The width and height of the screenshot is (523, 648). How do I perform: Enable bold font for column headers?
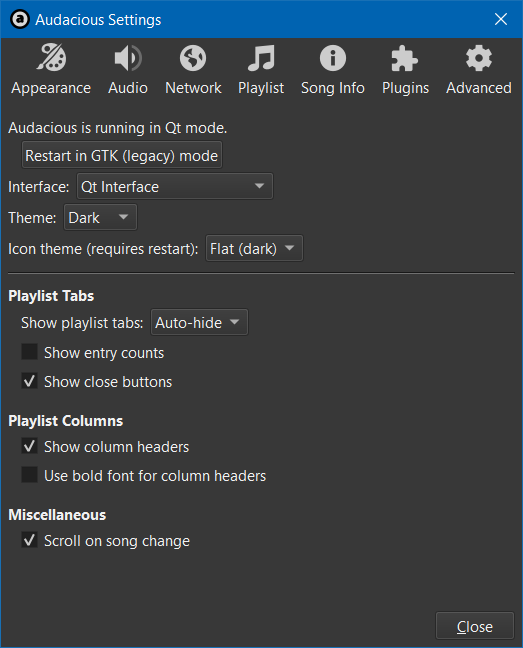coord(30,475)
